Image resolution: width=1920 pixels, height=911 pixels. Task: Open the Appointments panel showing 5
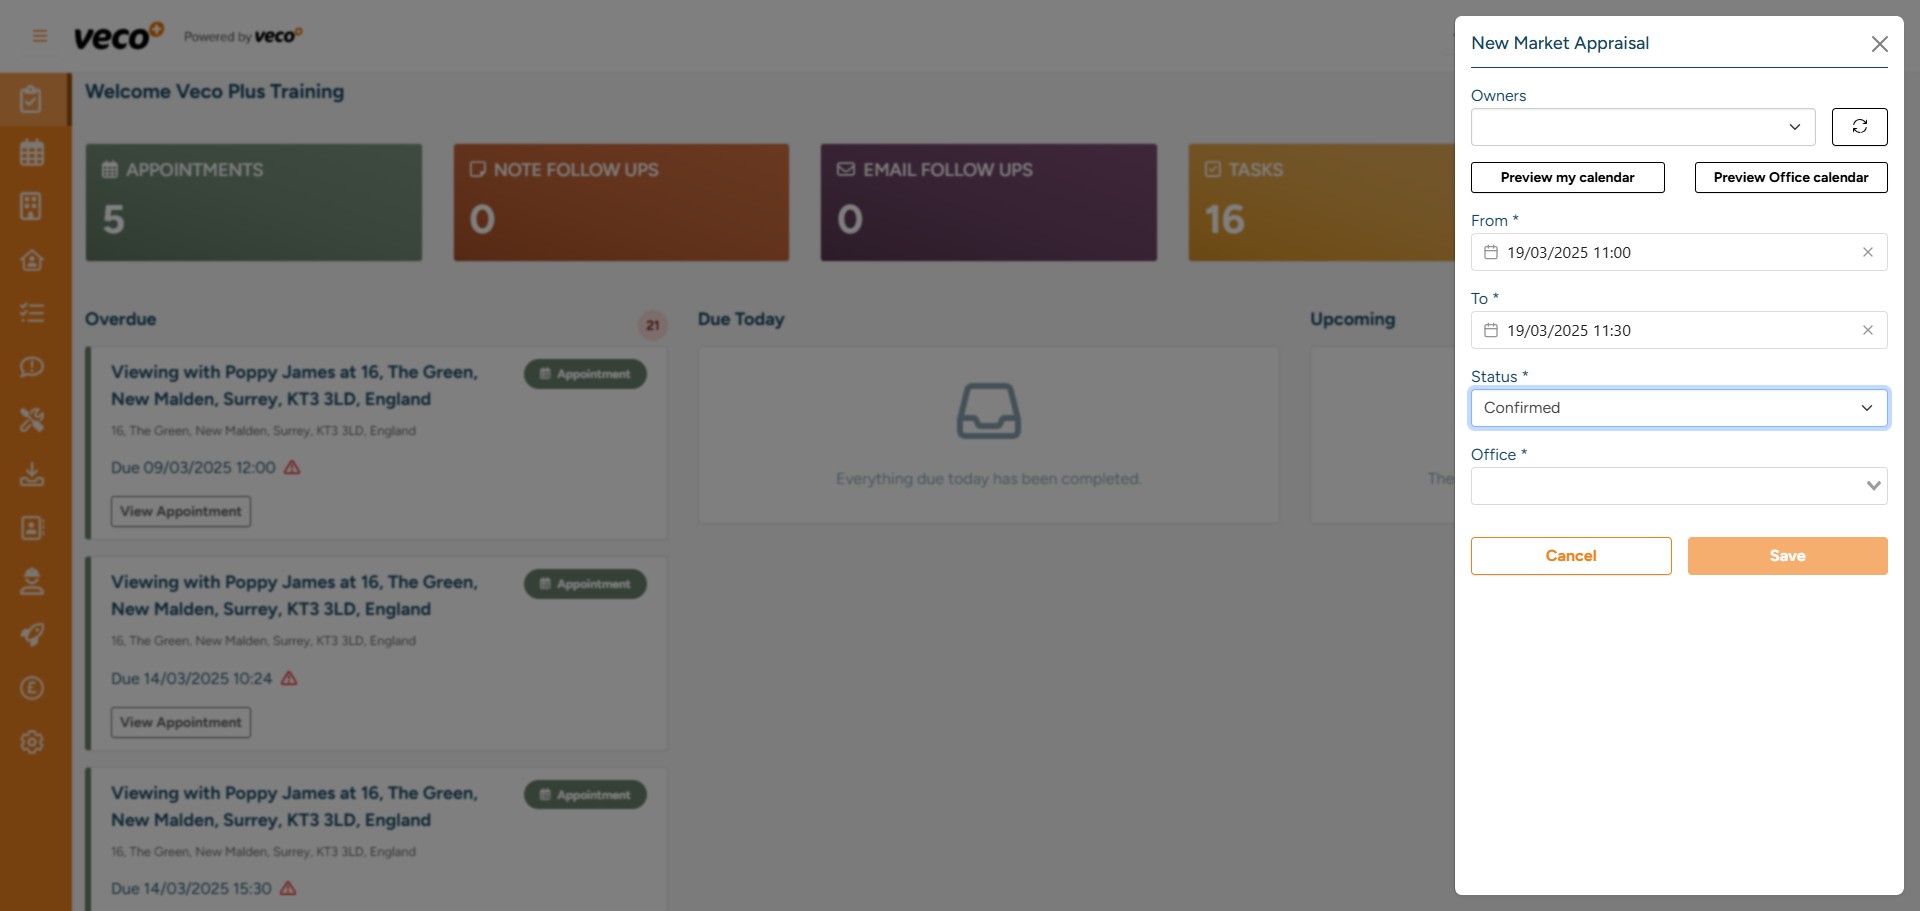[253, 201]
